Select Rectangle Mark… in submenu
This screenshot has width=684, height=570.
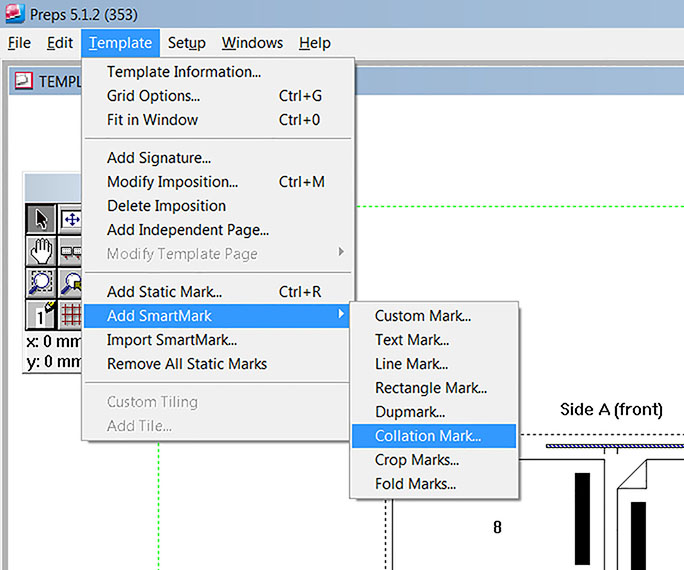pyautogui.click(x=434, y=387)
